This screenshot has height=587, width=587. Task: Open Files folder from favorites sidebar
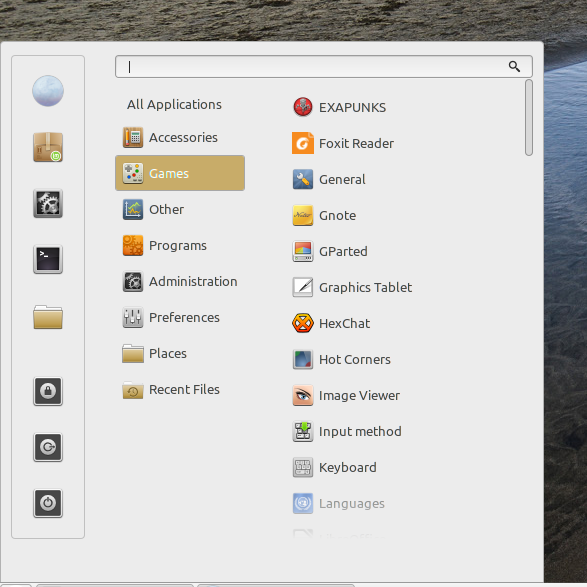[x=48, y=317]
